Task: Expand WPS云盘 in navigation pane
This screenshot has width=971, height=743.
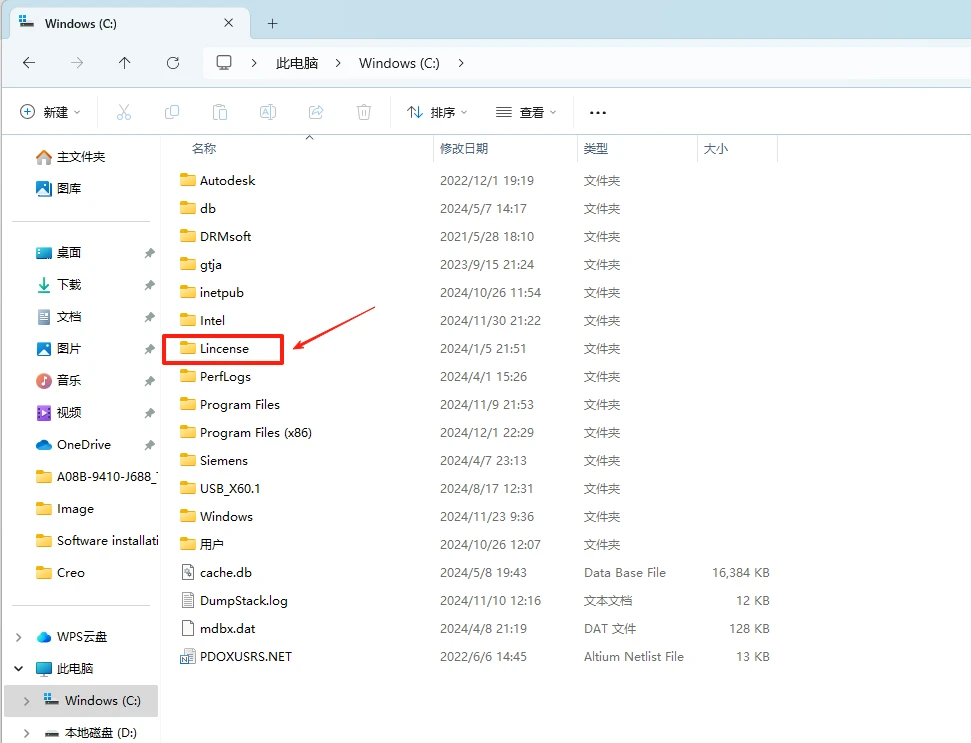Action: coord(19,637)
